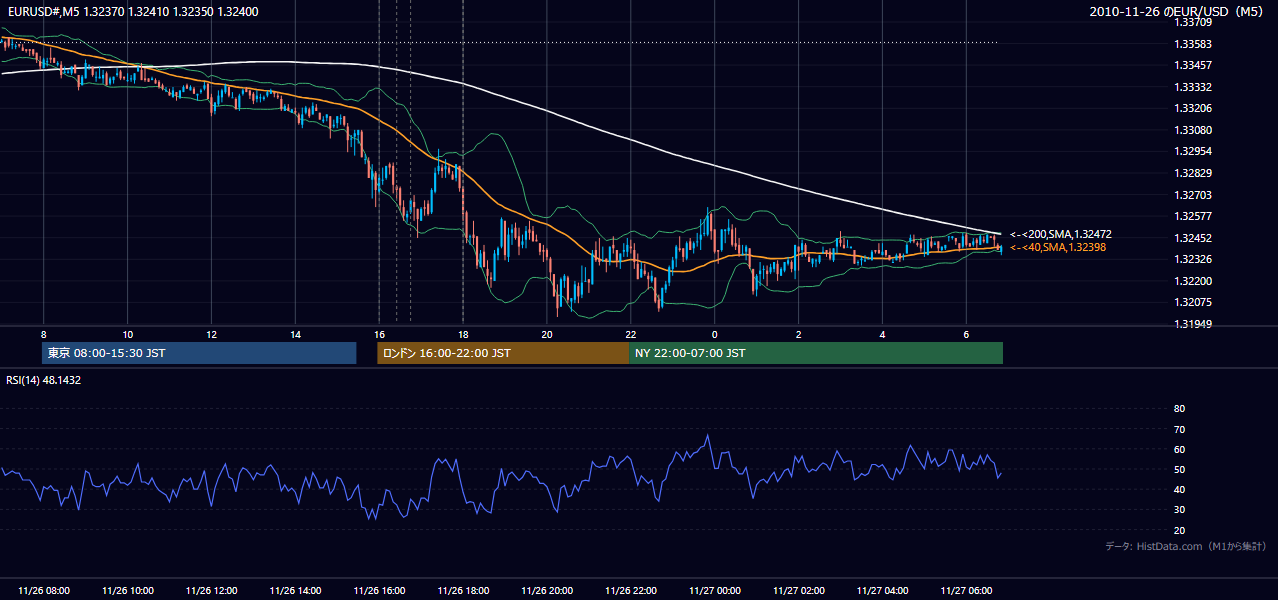The image size is (1278, 600).
Task: Click the RSI(14) 48.1432 indicator label
Action: point(44,380)
